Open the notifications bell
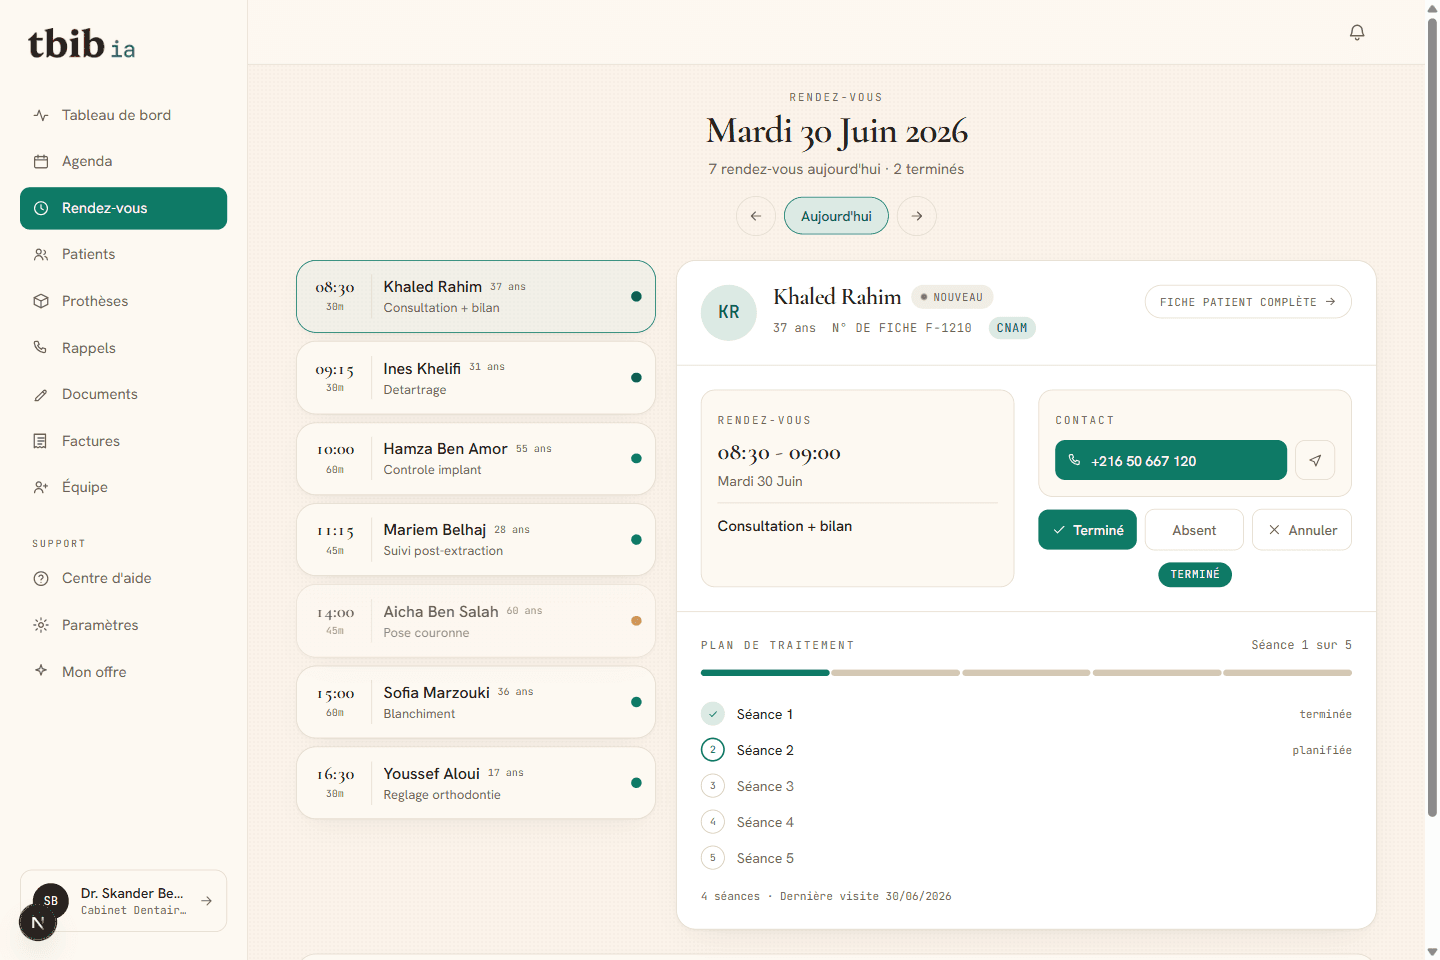The width and height of the screenshot is (1440, 960). (x=1357, y=32)
